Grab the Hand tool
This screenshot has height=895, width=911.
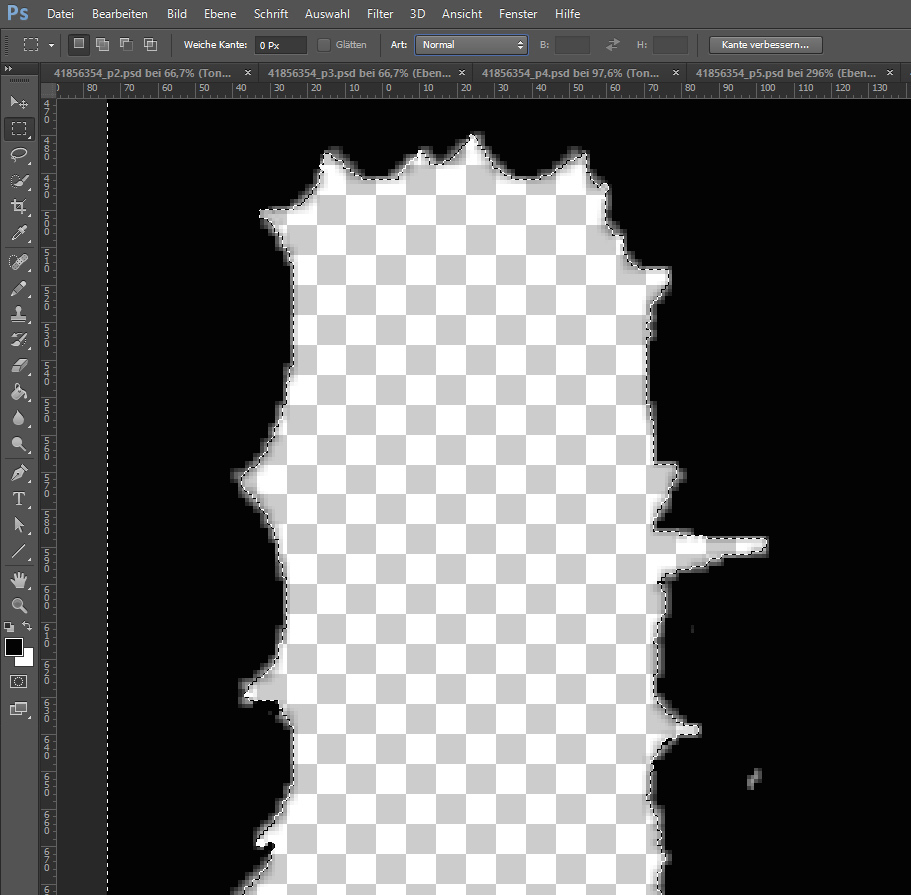20,578
